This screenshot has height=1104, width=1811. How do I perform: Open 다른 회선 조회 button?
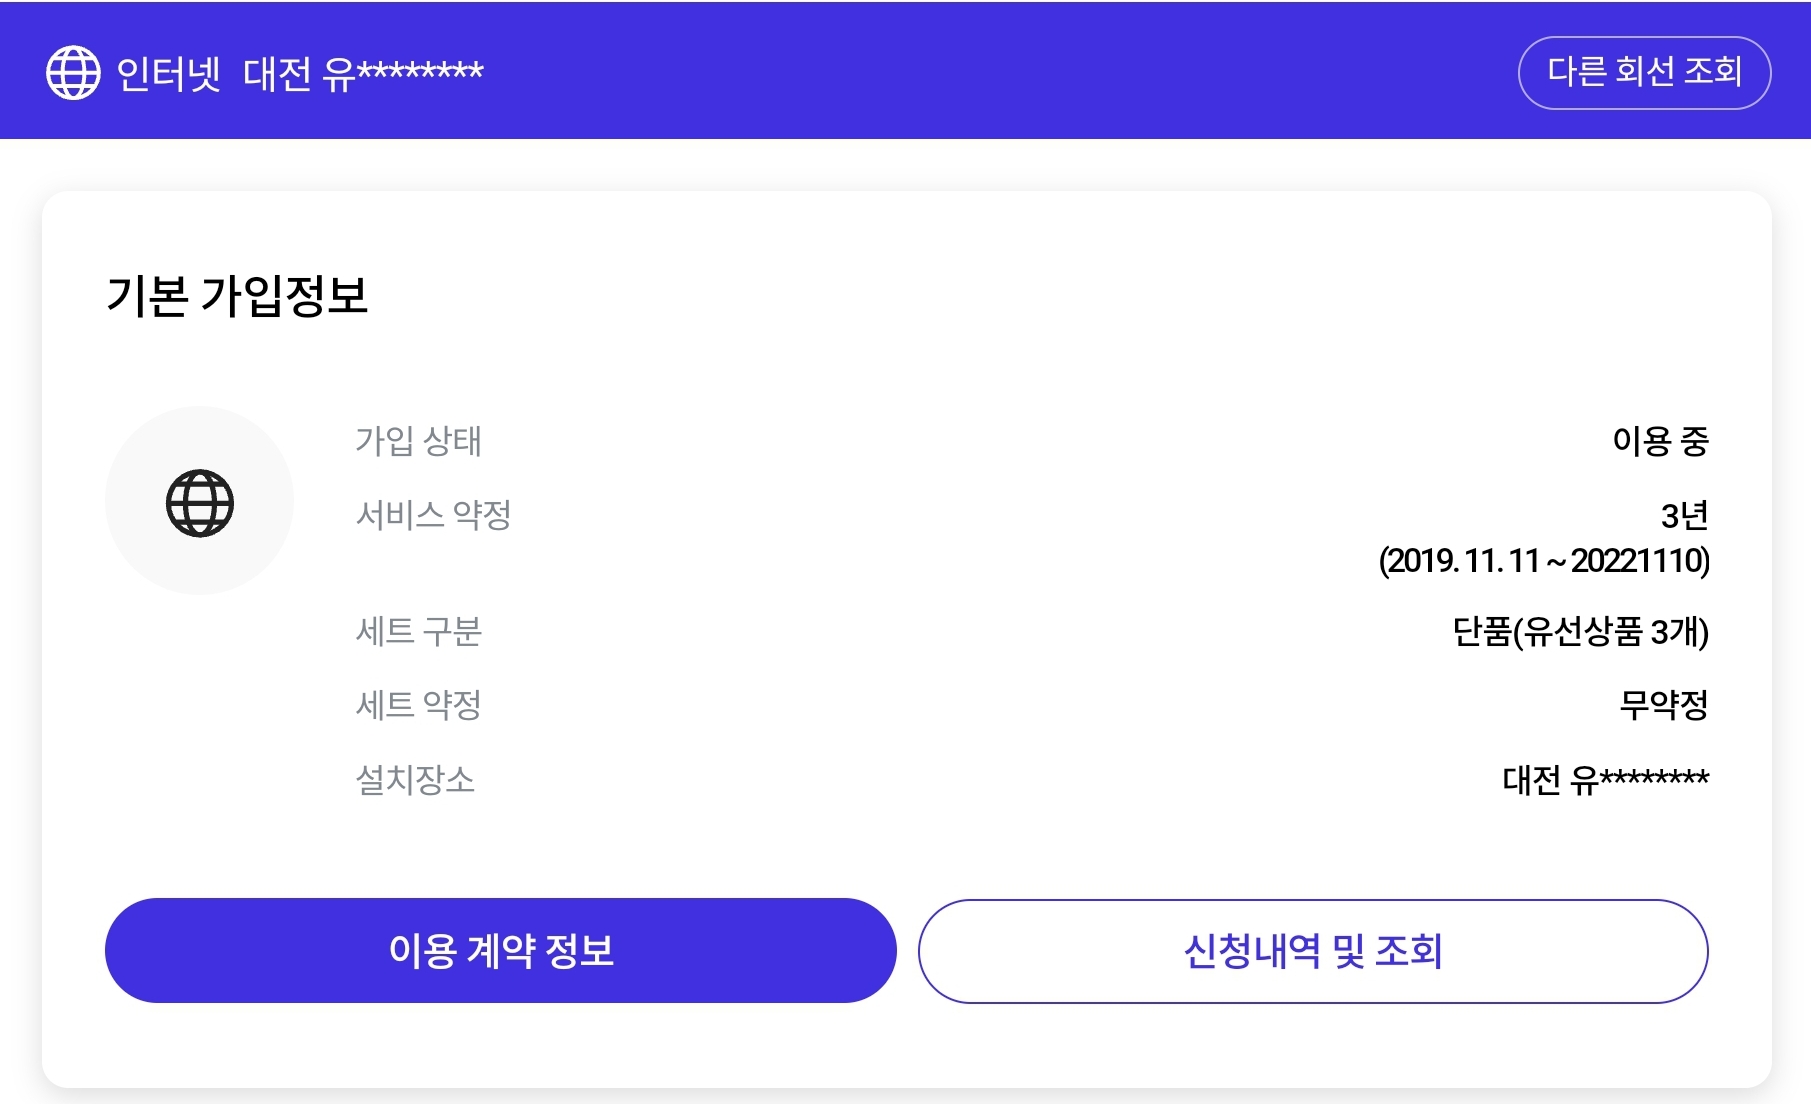click(1644, 72)
